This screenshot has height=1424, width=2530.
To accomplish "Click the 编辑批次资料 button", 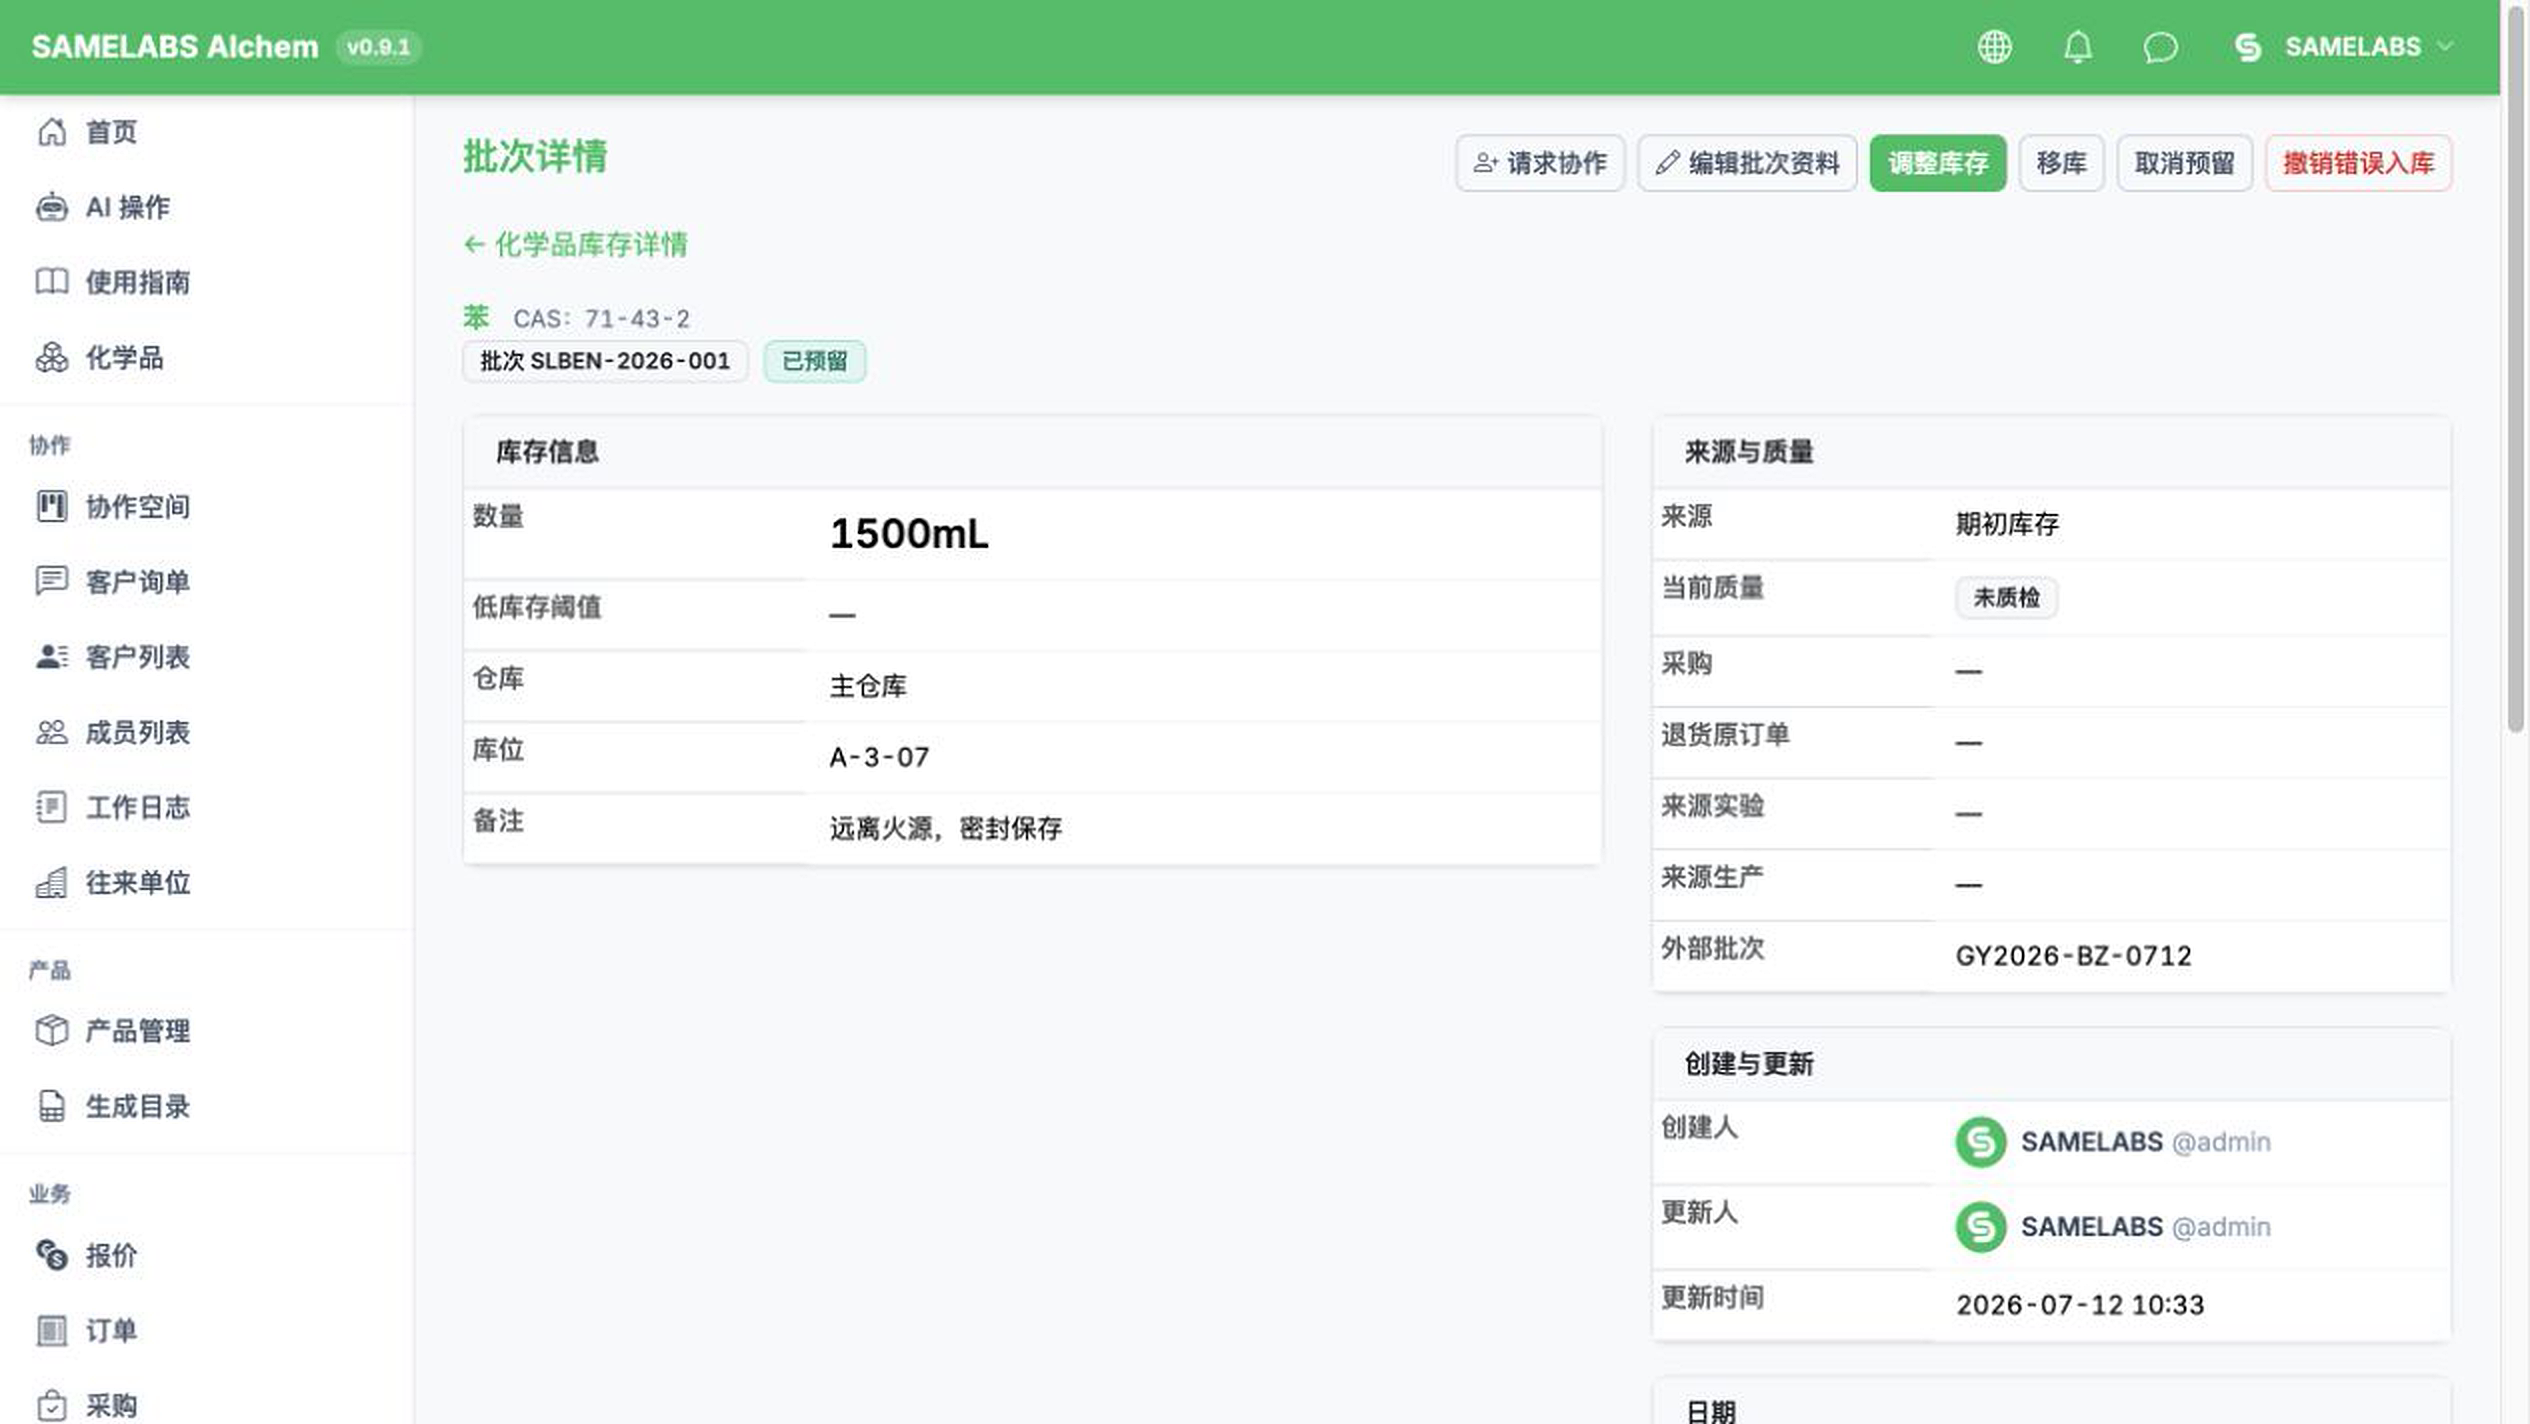I will point(1747,163).
